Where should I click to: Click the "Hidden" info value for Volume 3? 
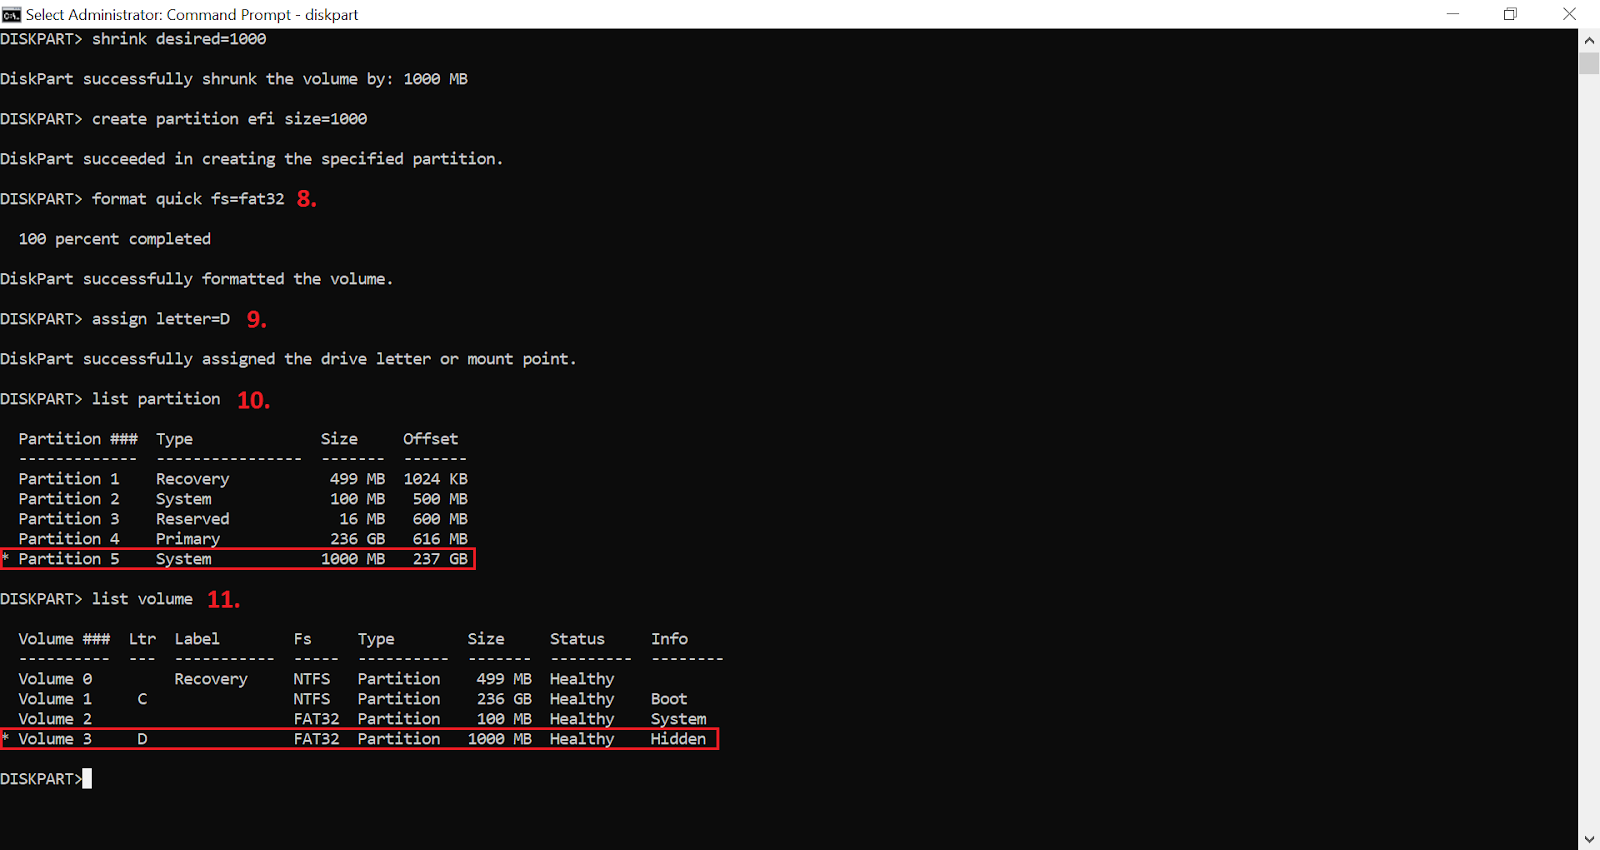678,739
